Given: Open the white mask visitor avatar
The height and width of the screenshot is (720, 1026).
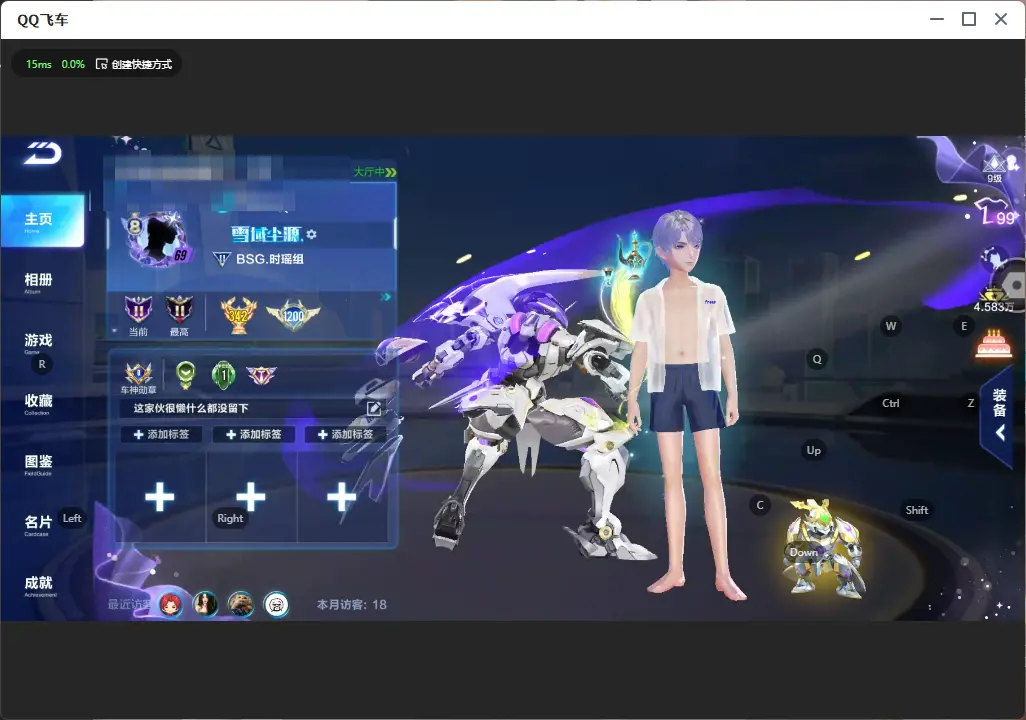Looking at the screenshot, I should (x=276, y=604).
